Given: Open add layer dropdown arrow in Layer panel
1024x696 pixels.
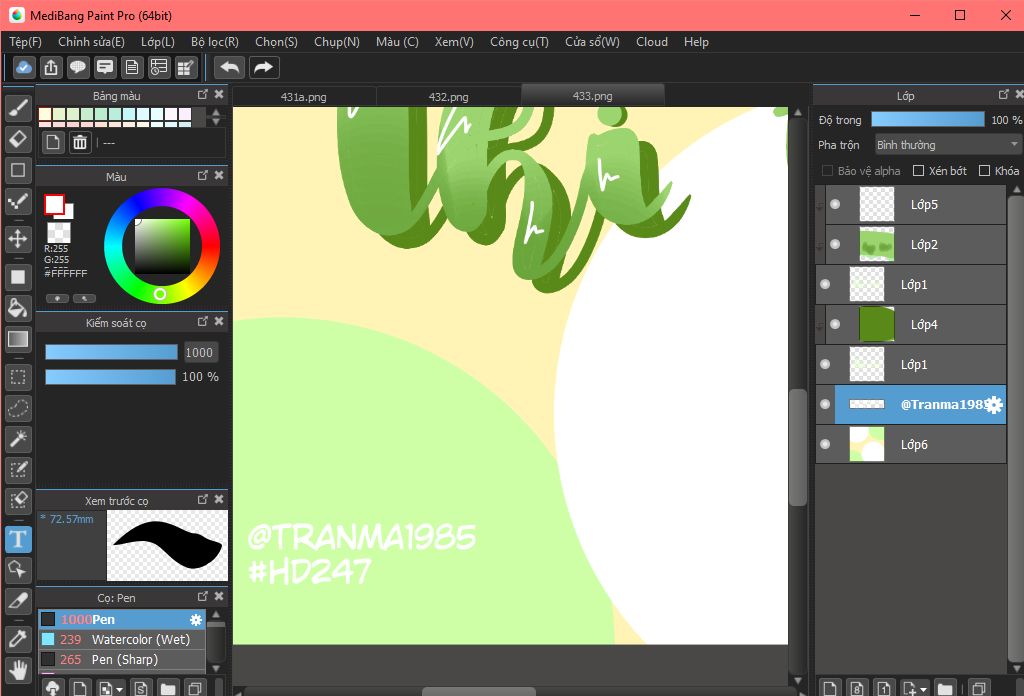Looking at the screenshot, I should coord(923,689).
